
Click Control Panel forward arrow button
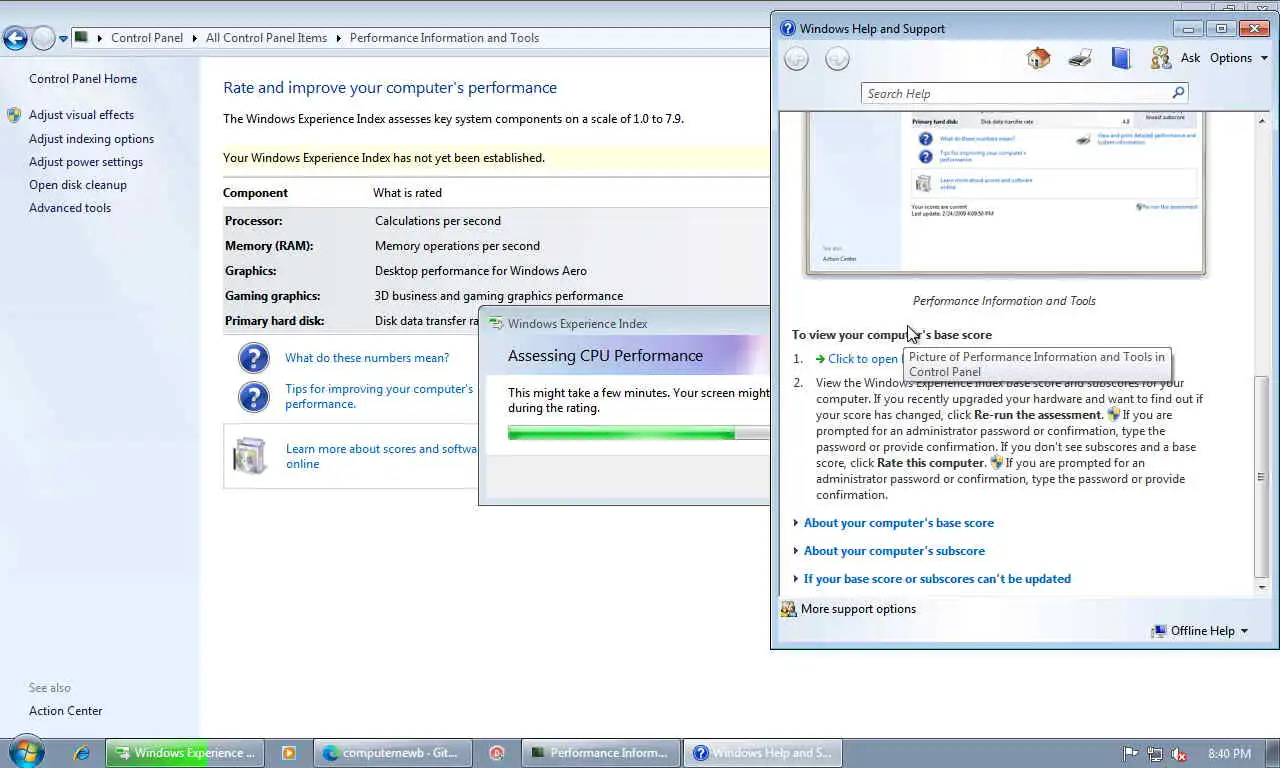point(43,38)
